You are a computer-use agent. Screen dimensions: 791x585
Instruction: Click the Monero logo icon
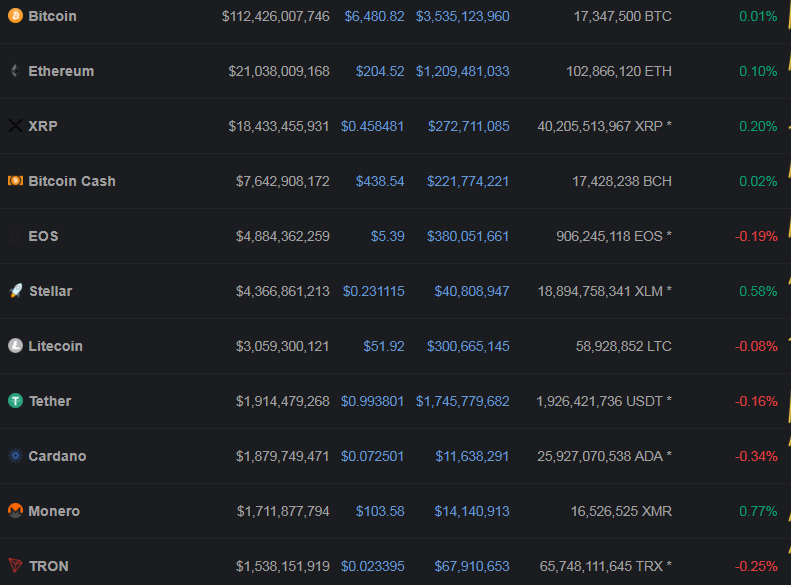coord(15,511)
